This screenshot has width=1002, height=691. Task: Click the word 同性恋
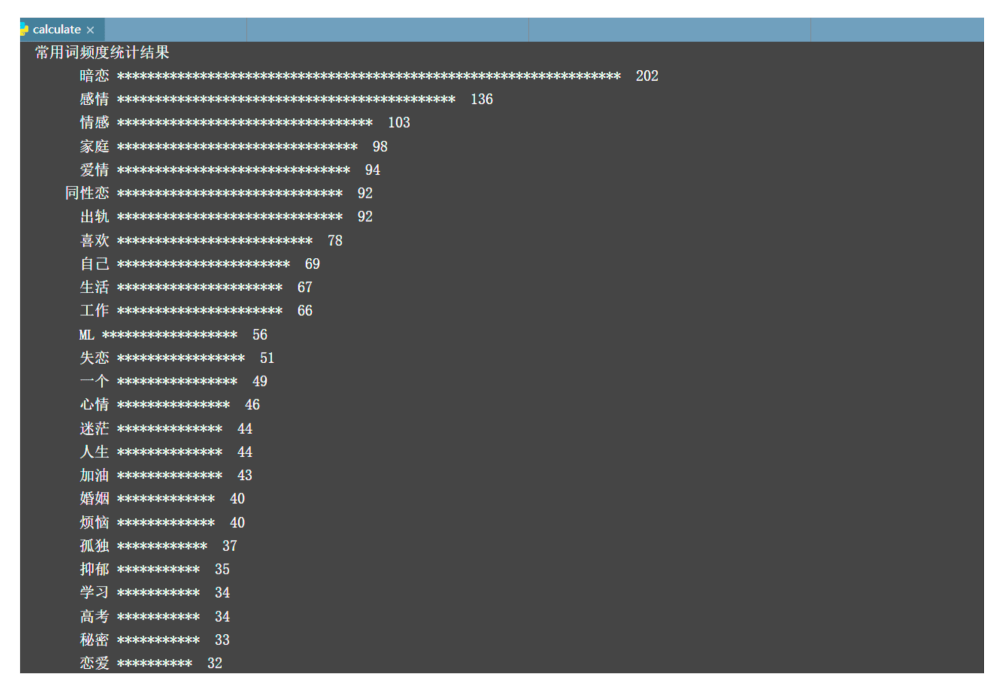(87, 193)
